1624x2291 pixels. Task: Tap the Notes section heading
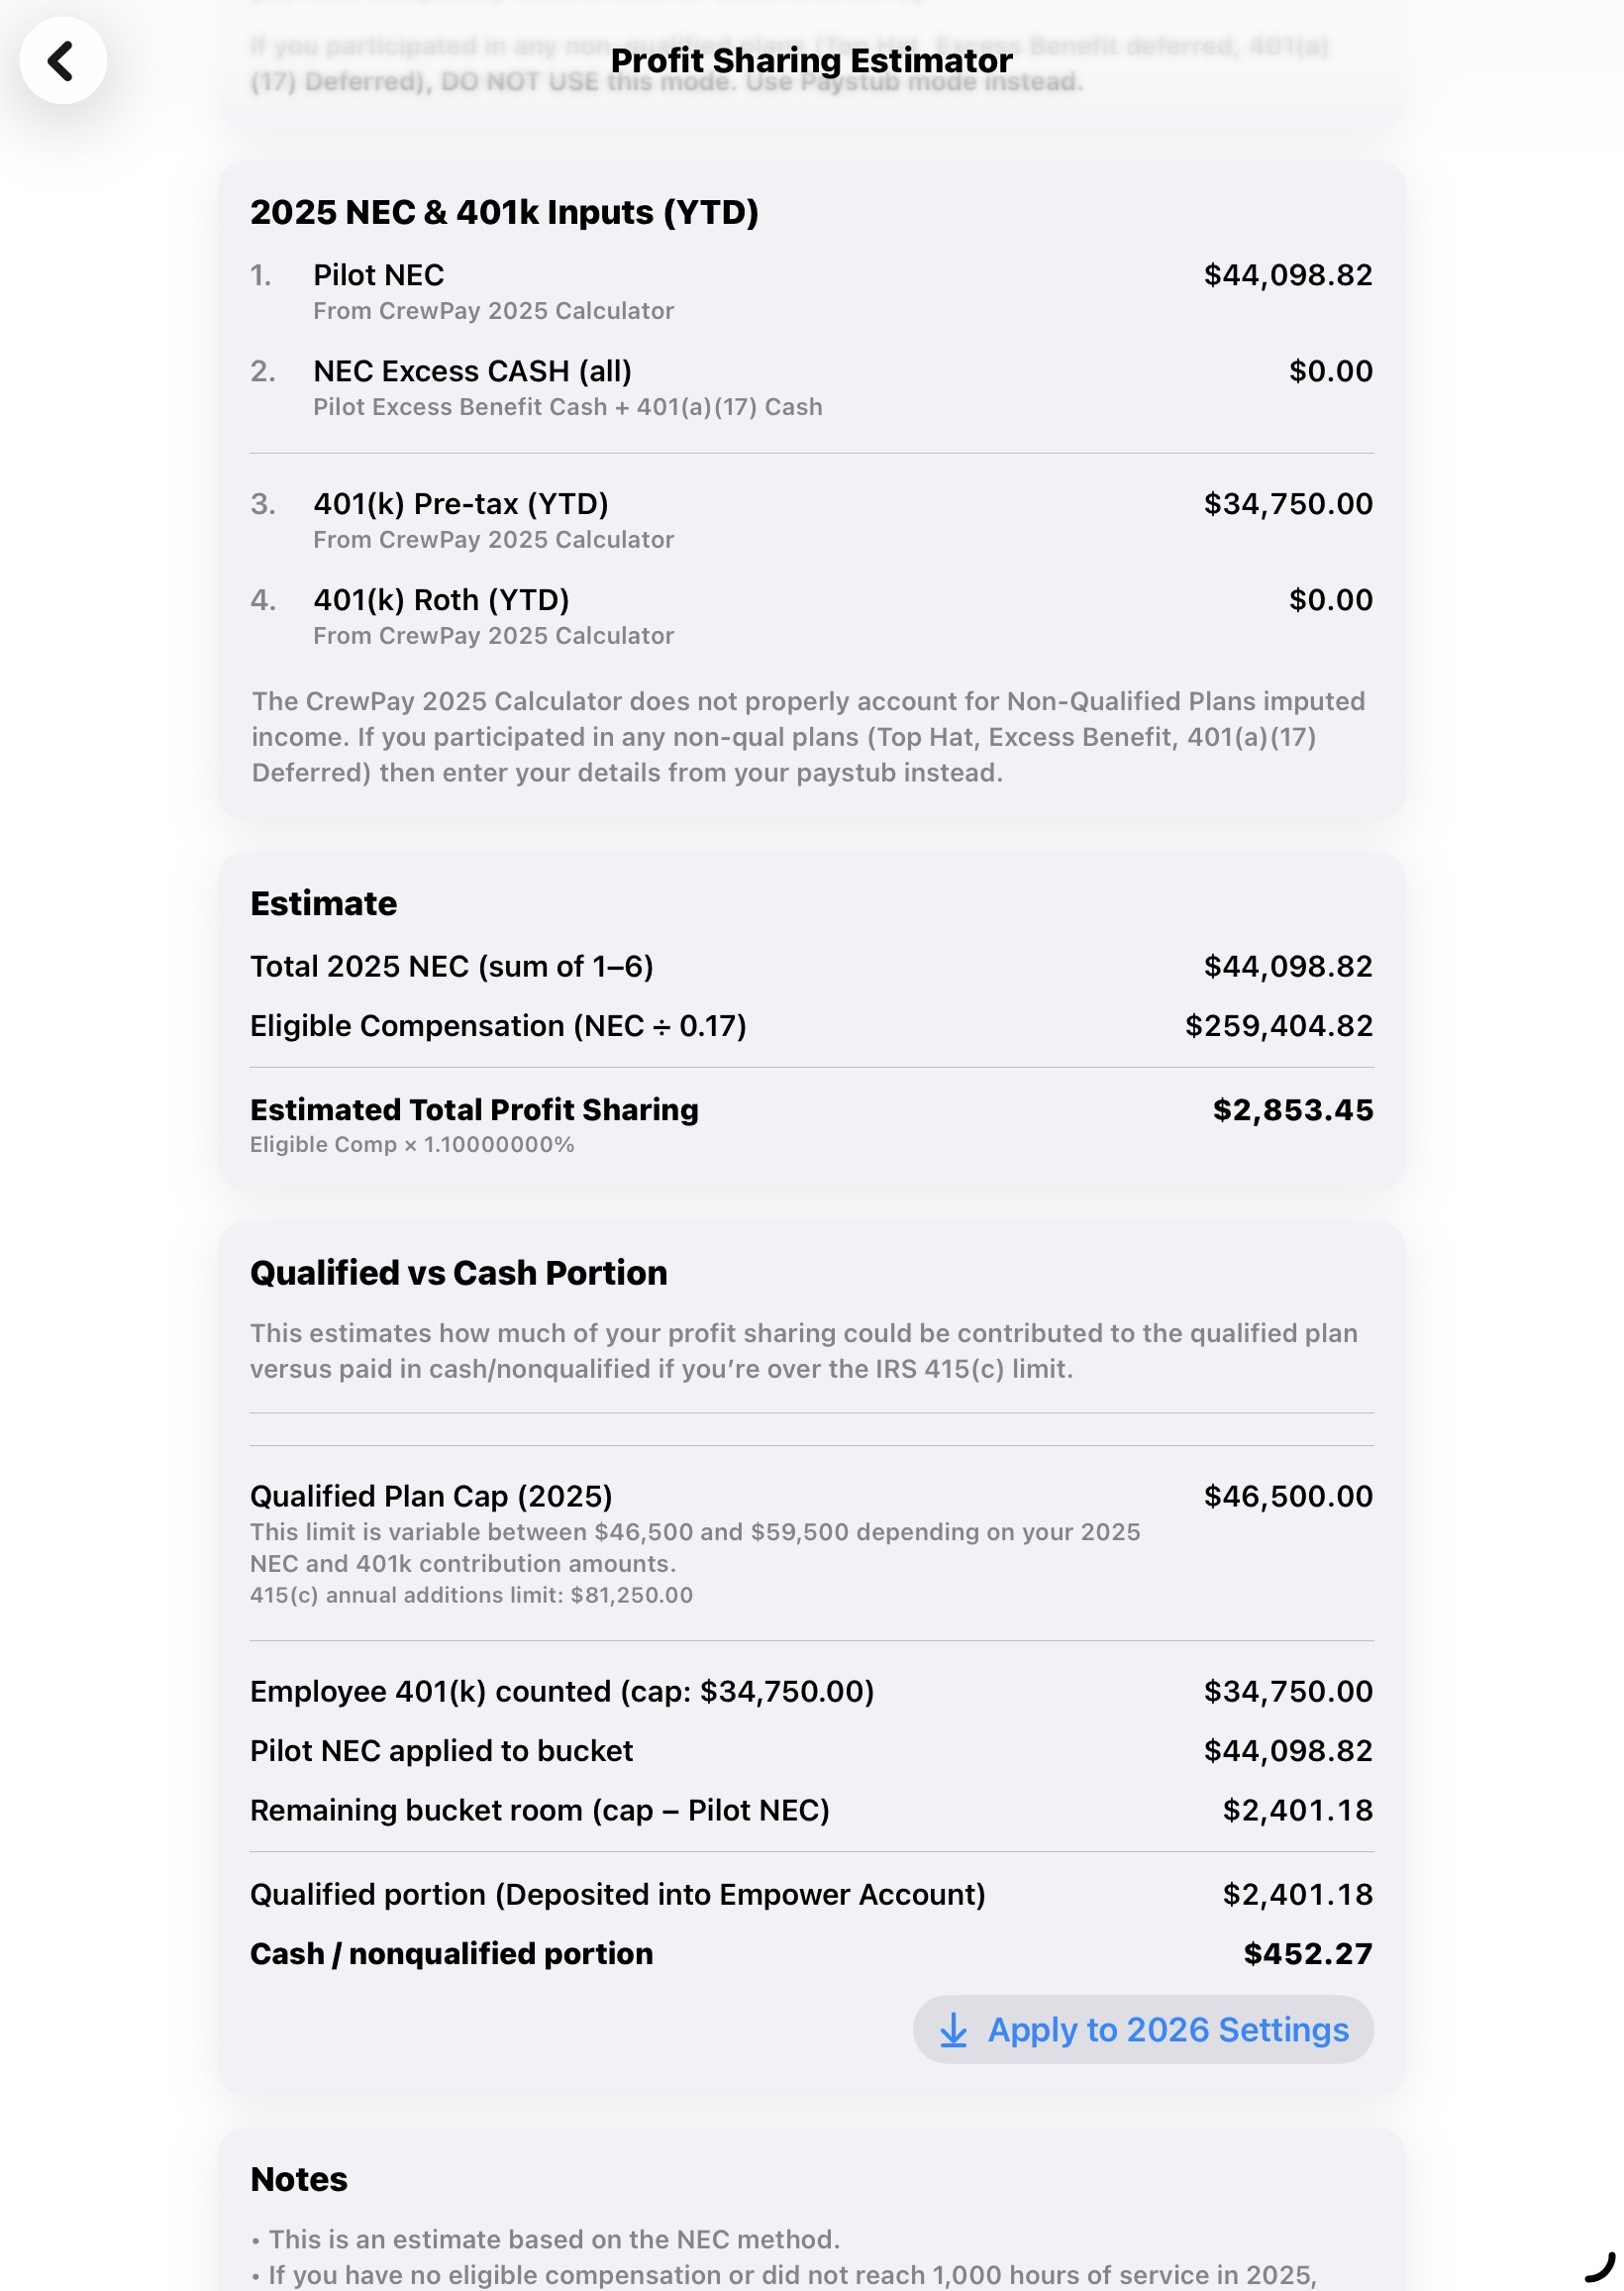tap(298, 2178)
